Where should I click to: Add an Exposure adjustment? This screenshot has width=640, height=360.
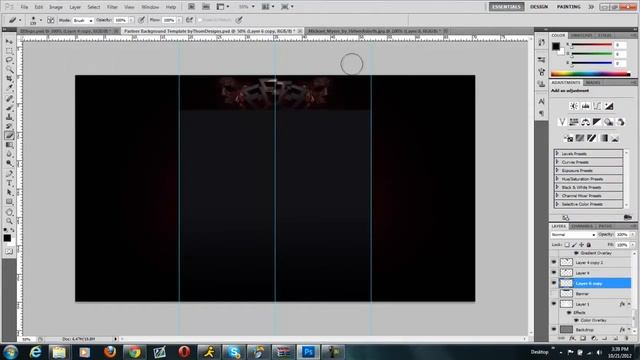click(609, 106)
